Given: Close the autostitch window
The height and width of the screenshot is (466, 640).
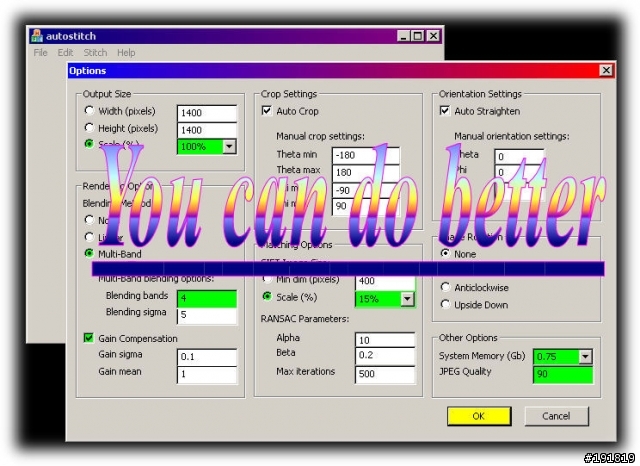Looking at the screenshot, I should coord(433,36).
